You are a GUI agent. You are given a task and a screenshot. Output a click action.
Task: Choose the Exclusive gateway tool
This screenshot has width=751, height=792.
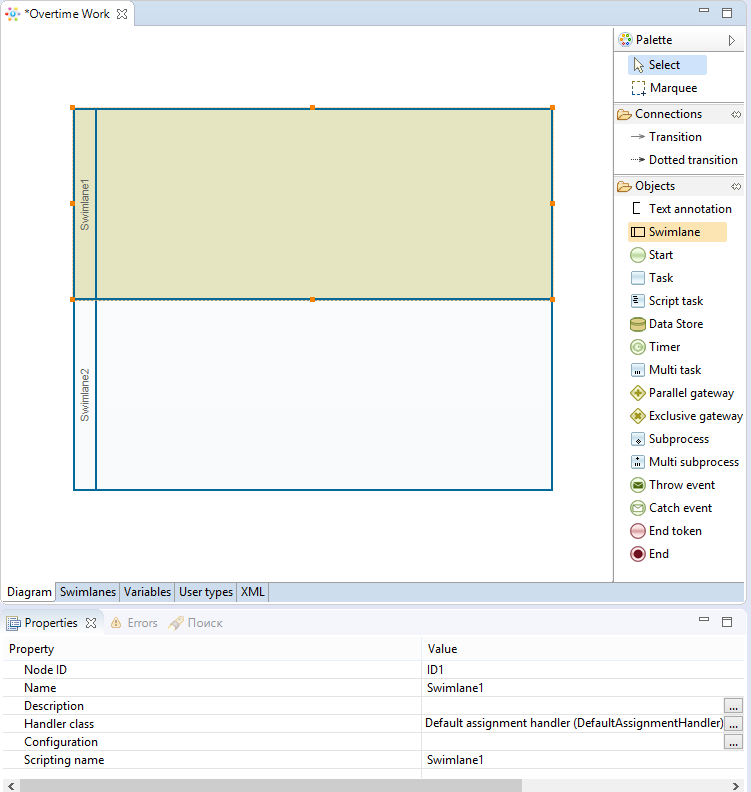click(x=693, y=416)
